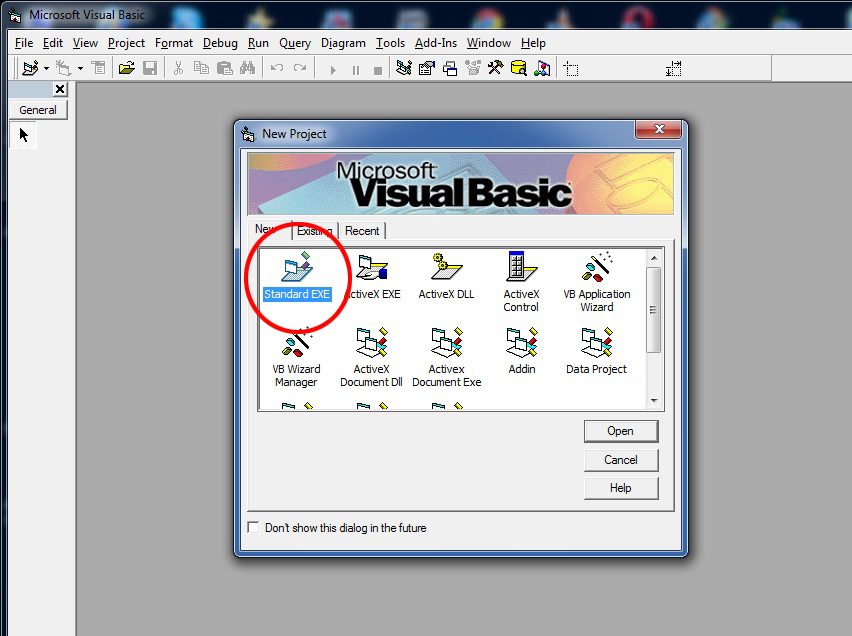
Task: Expand the Add Project dropdown arrow
Action: tap(46, 68)
